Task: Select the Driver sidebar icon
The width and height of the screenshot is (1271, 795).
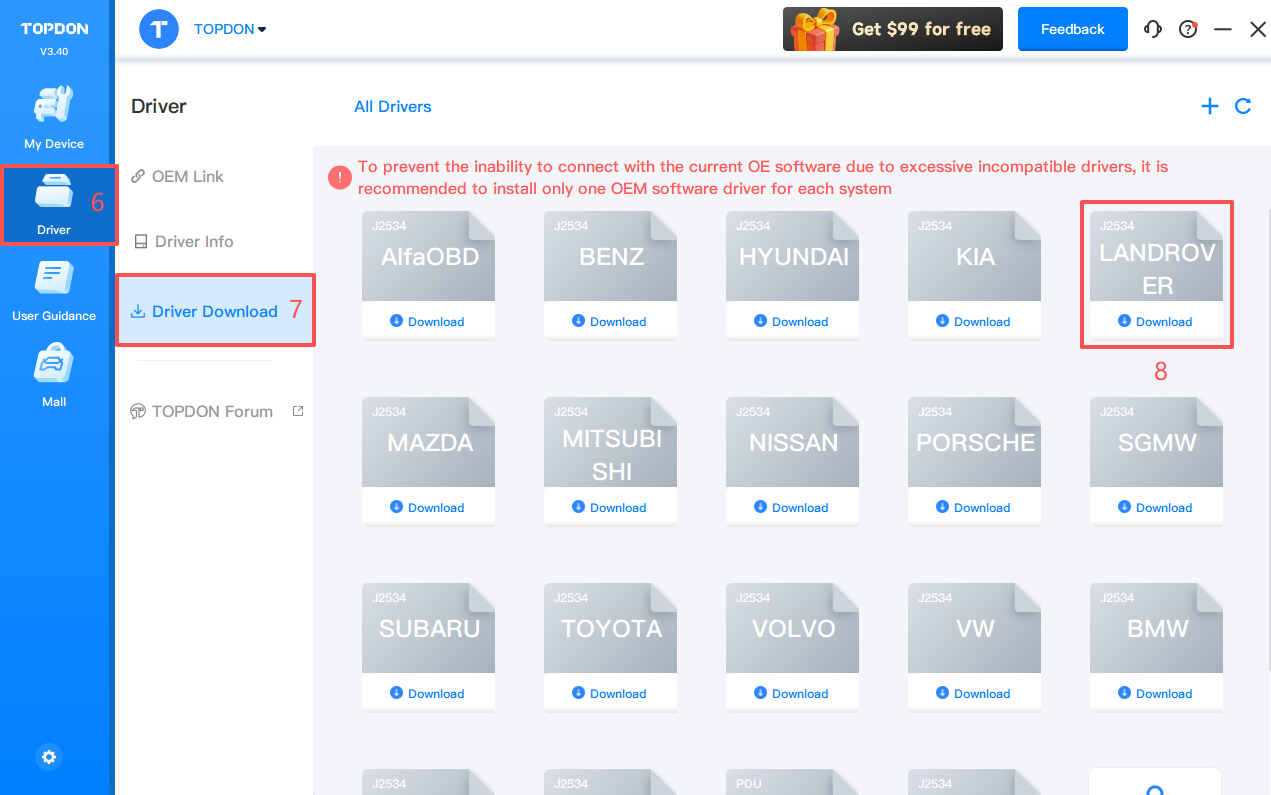Action: (x=54, y=204)
